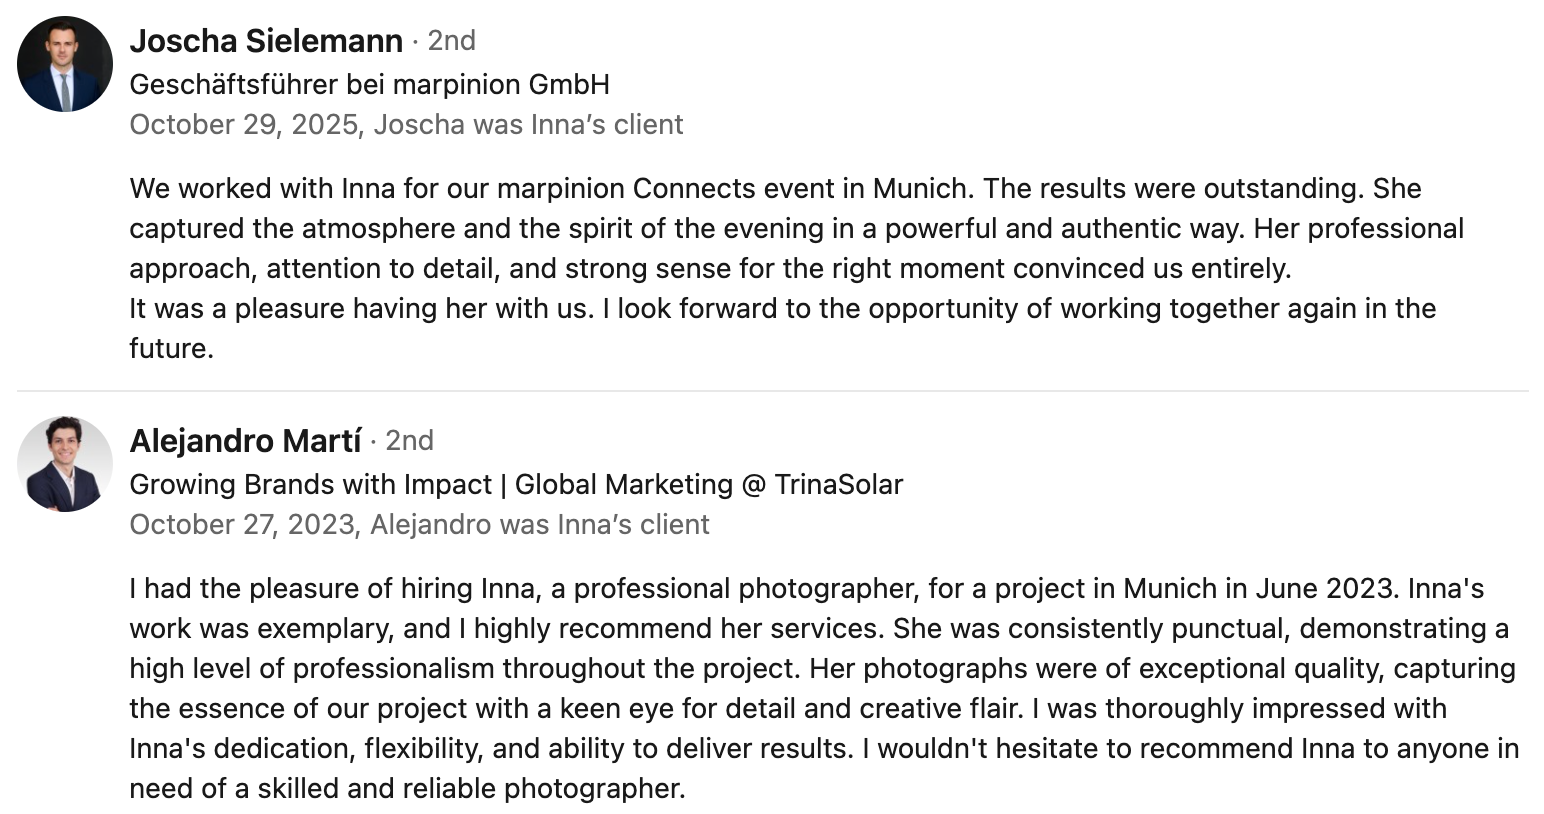Click the divider line between the recommendations
Screen dimensions: 1544x814
tap(772, 391)
